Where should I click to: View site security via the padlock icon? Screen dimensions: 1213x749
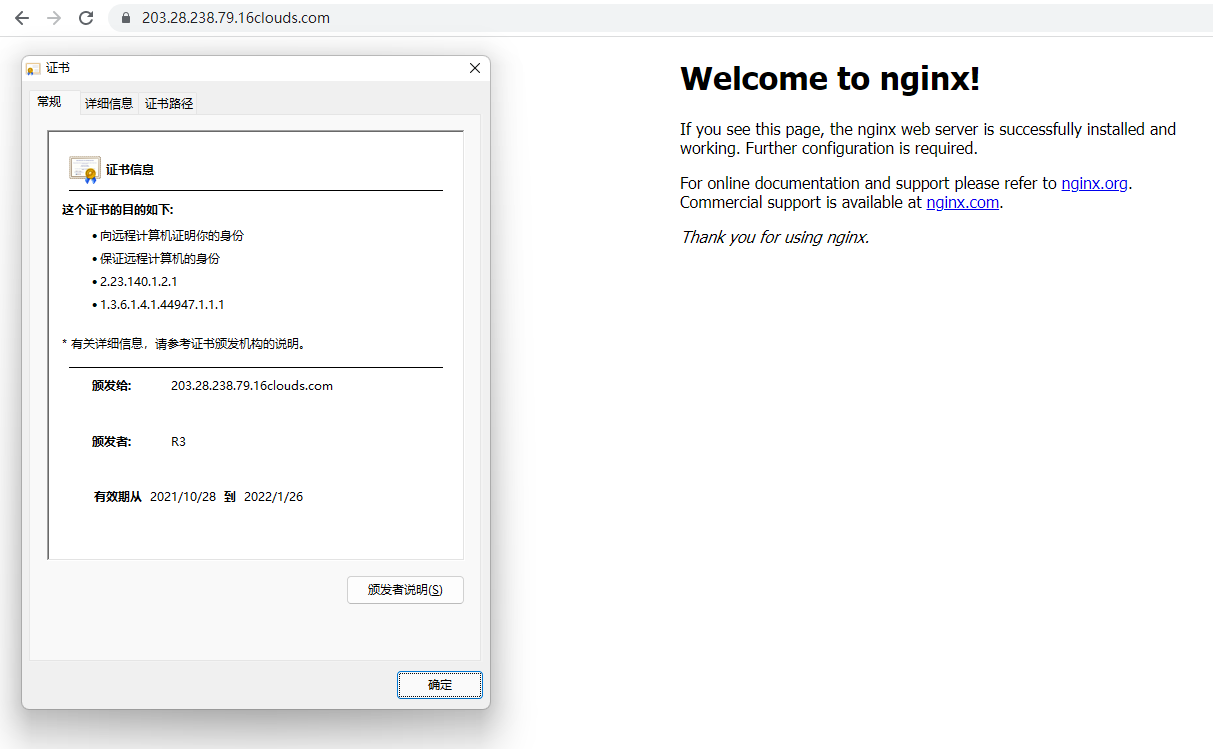click(x=125, y=18)
